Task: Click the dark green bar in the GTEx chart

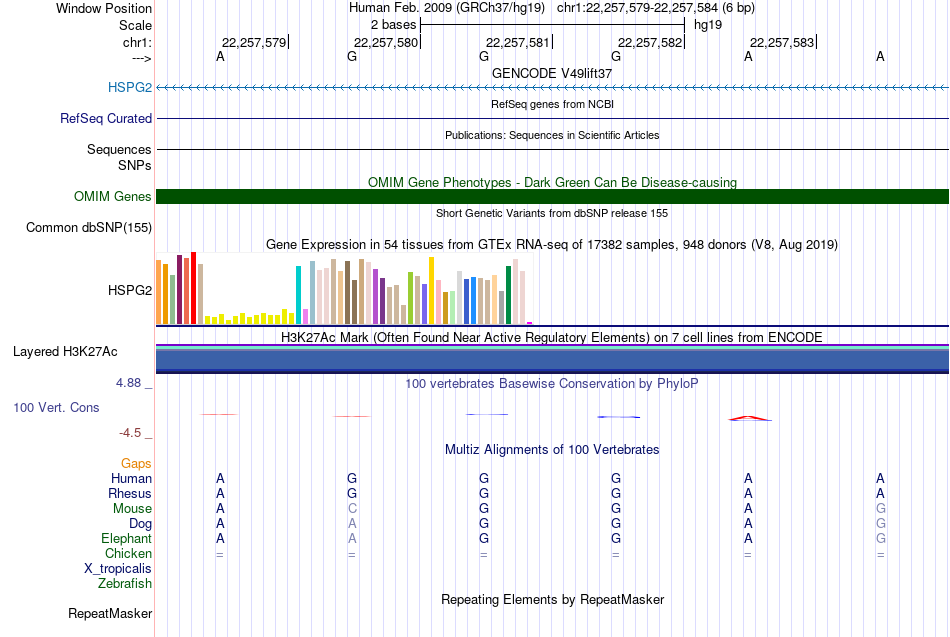Action: pyautogui.click(x=508, y=295)
